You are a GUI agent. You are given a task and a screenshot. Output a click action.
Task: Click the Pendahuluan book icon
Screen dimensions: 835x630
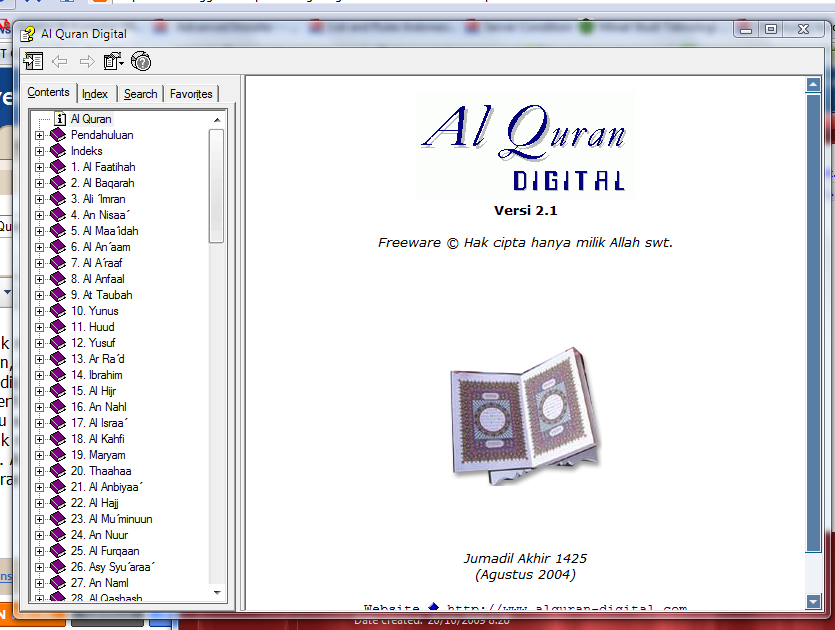tap(58, 135)
